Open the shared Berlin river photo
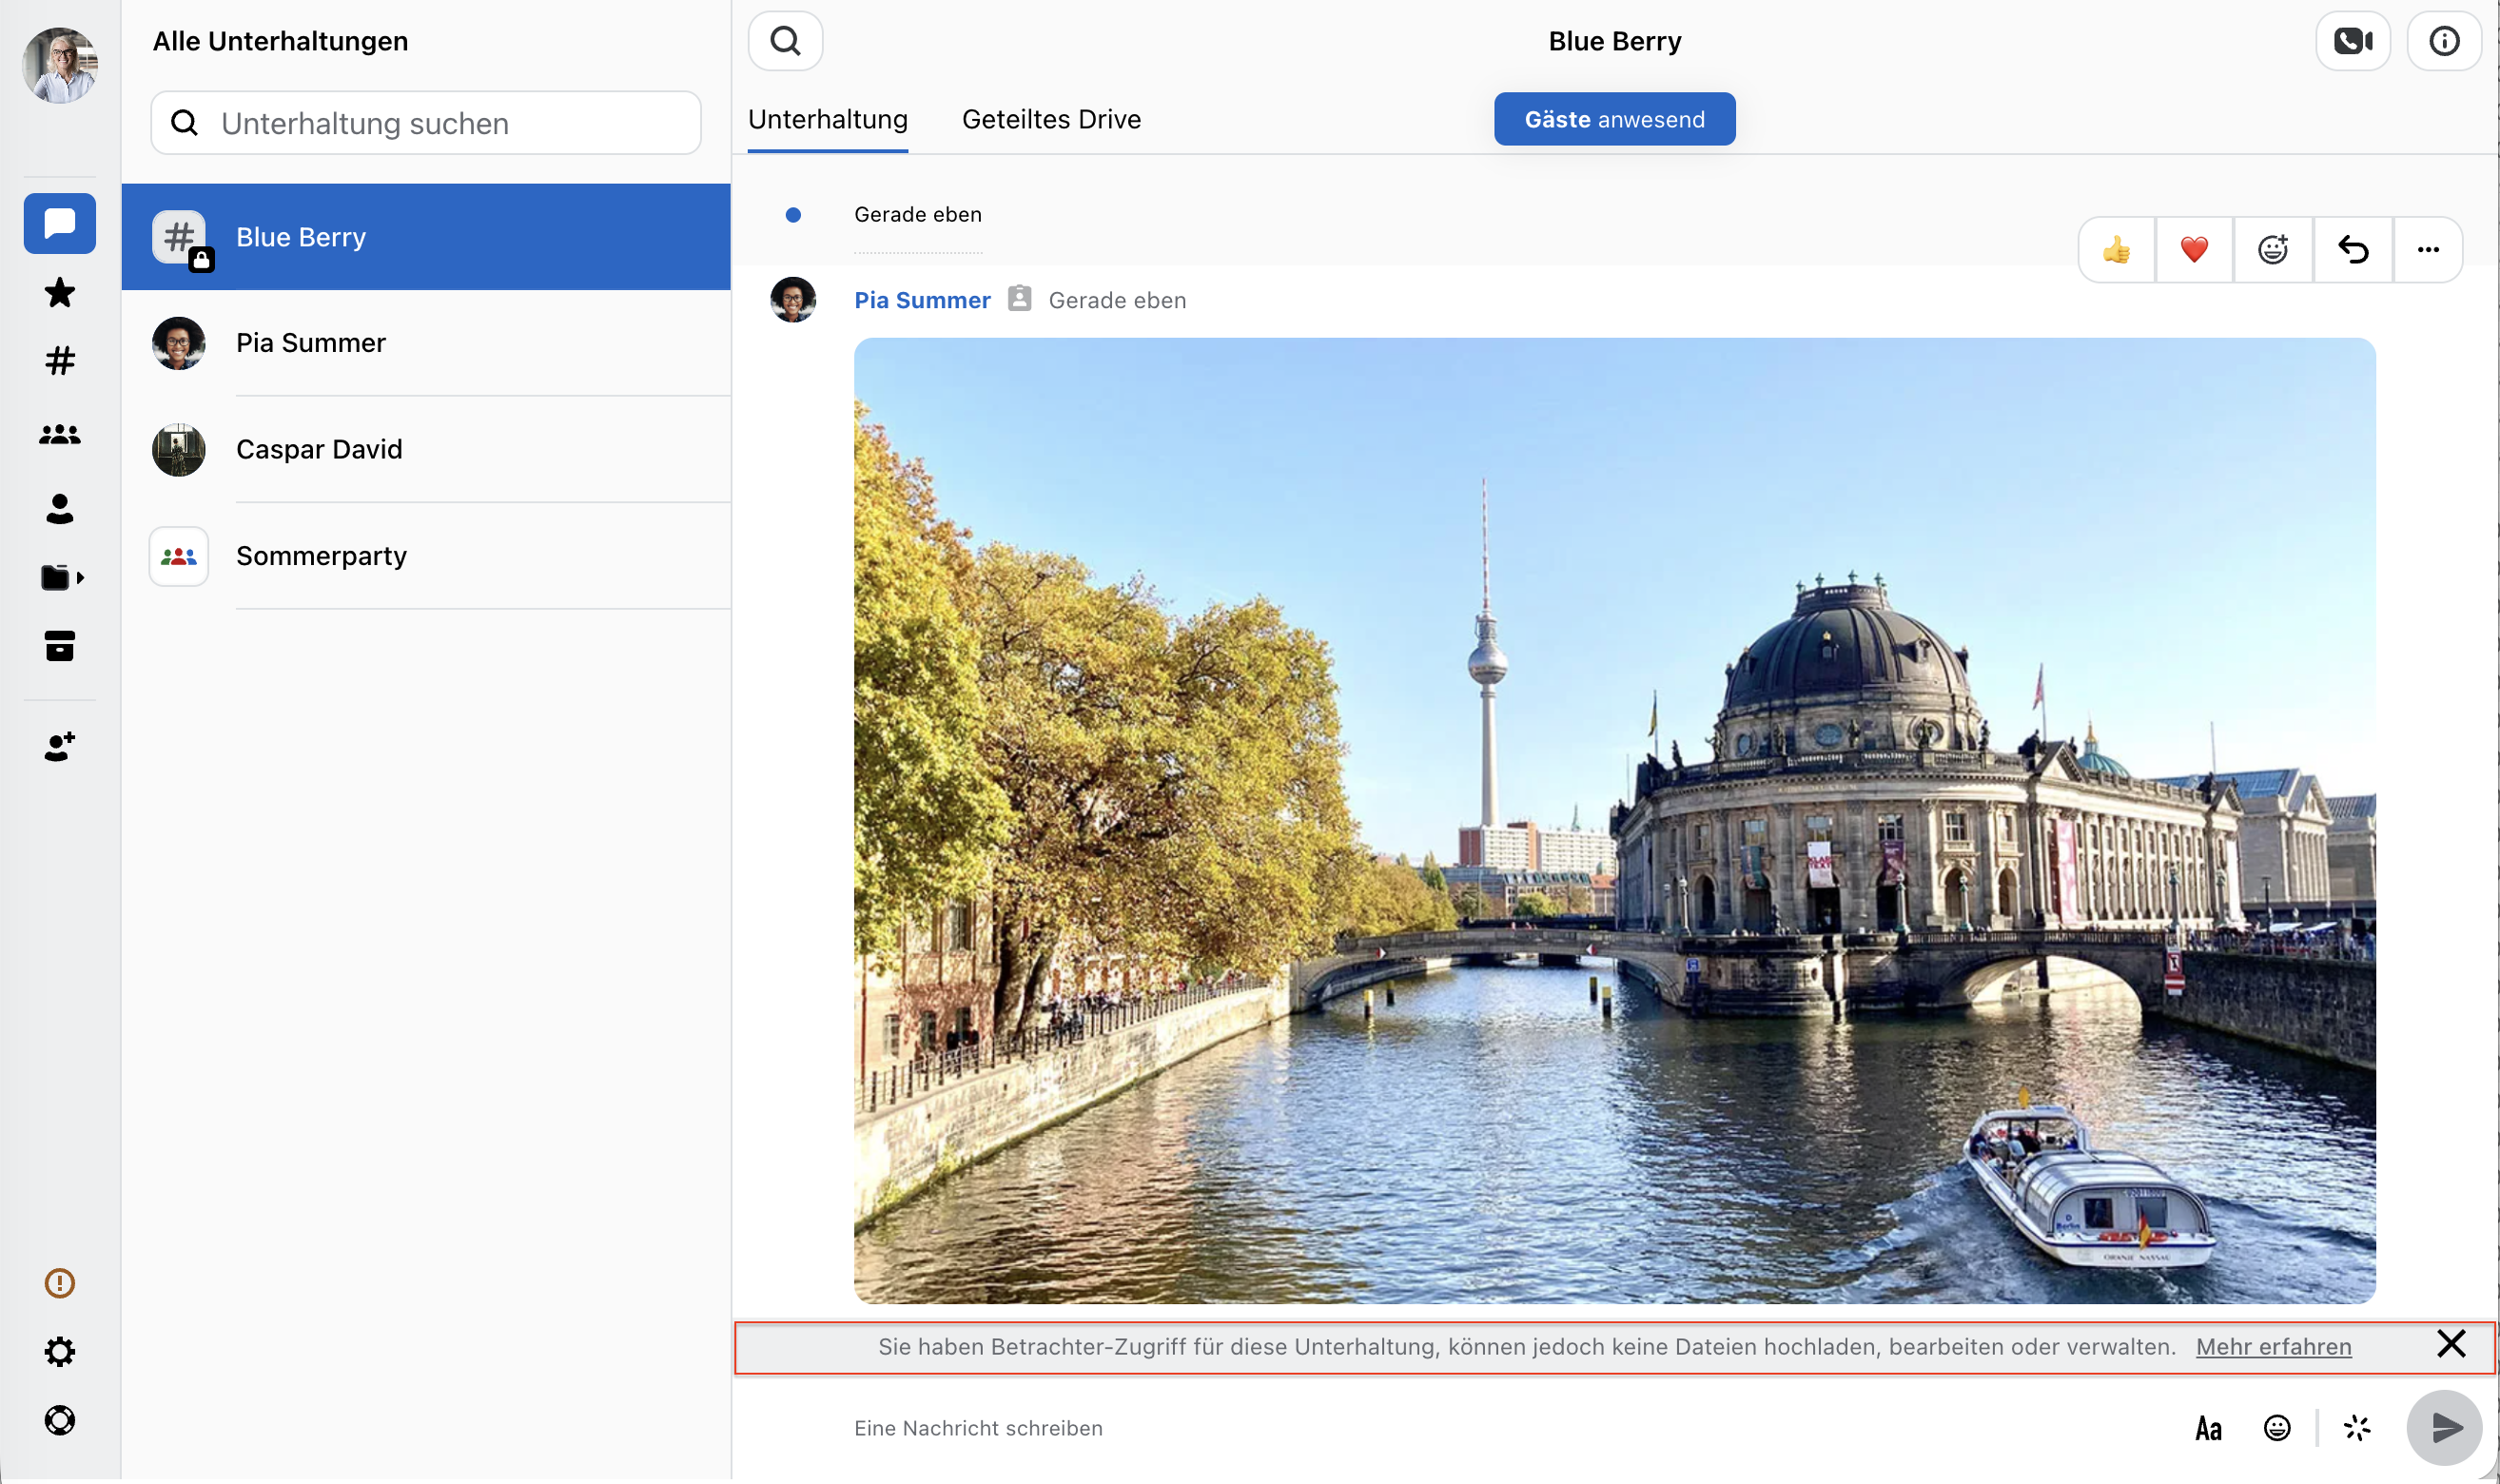 [x=1615, y=821]
